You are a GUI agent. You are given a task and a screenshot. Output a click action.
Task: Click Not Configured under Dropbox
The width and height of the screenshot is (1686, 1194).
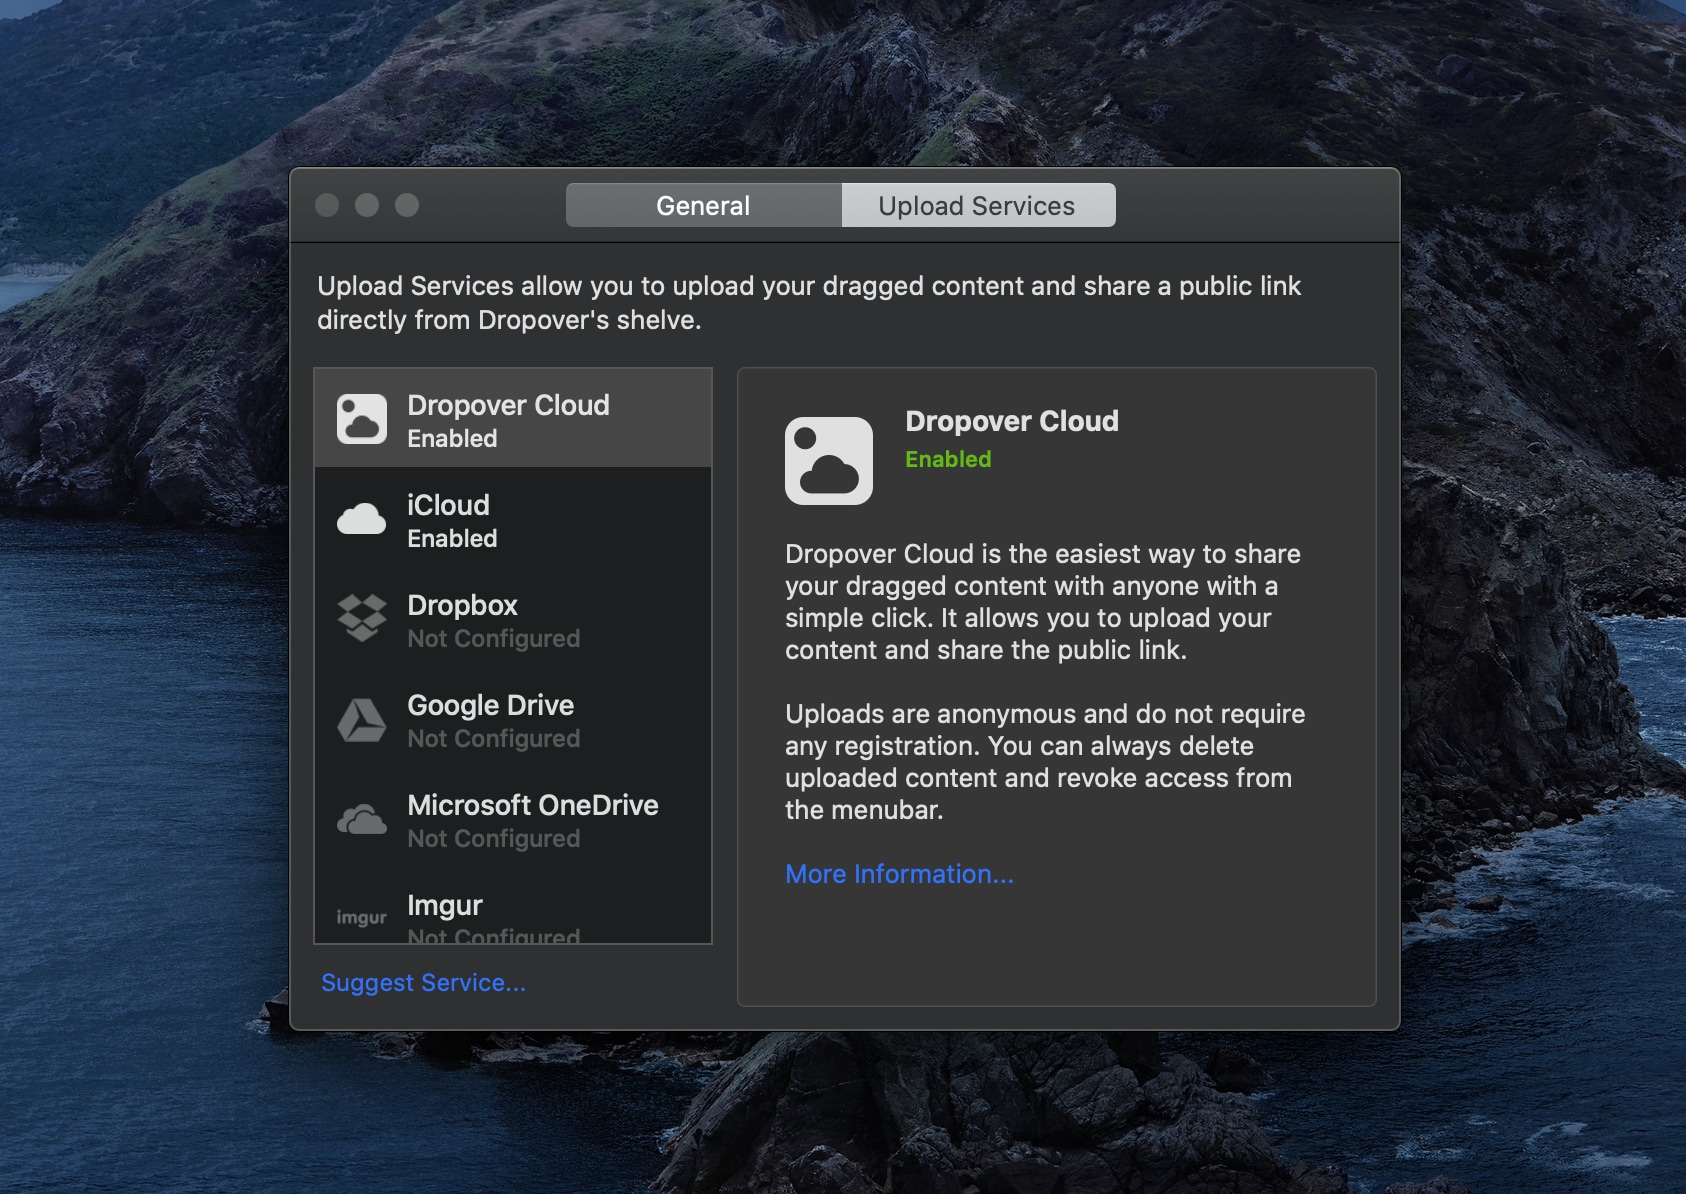pos(493,639)
